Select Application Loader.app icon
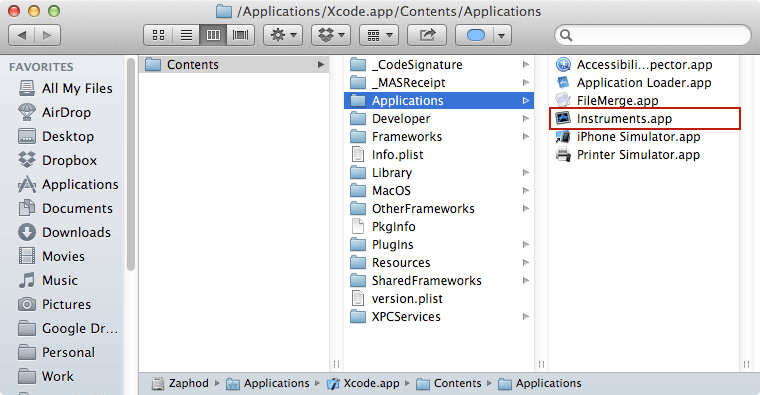The width and height of the screenshot is (760, 395). click(x=563, y=82)
